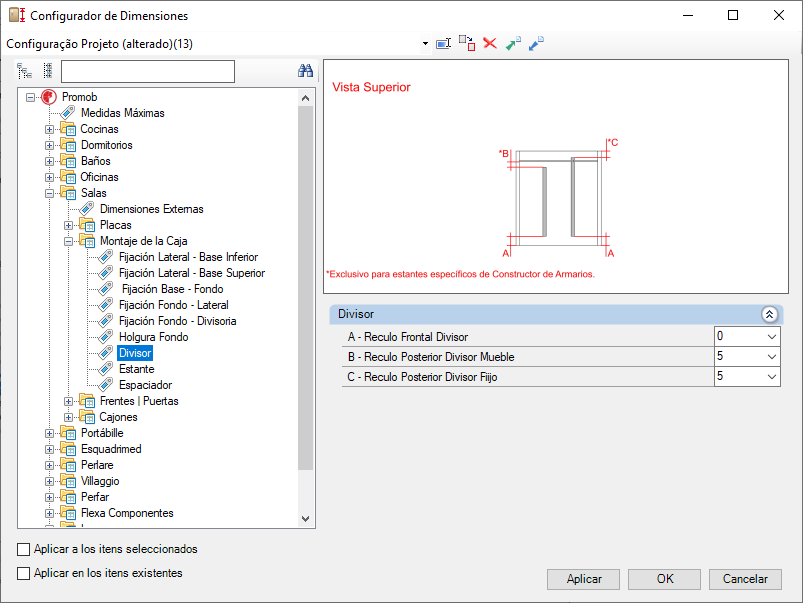Click the Promob root globe icon
803x603 pixels.
(x=49, y=97)
